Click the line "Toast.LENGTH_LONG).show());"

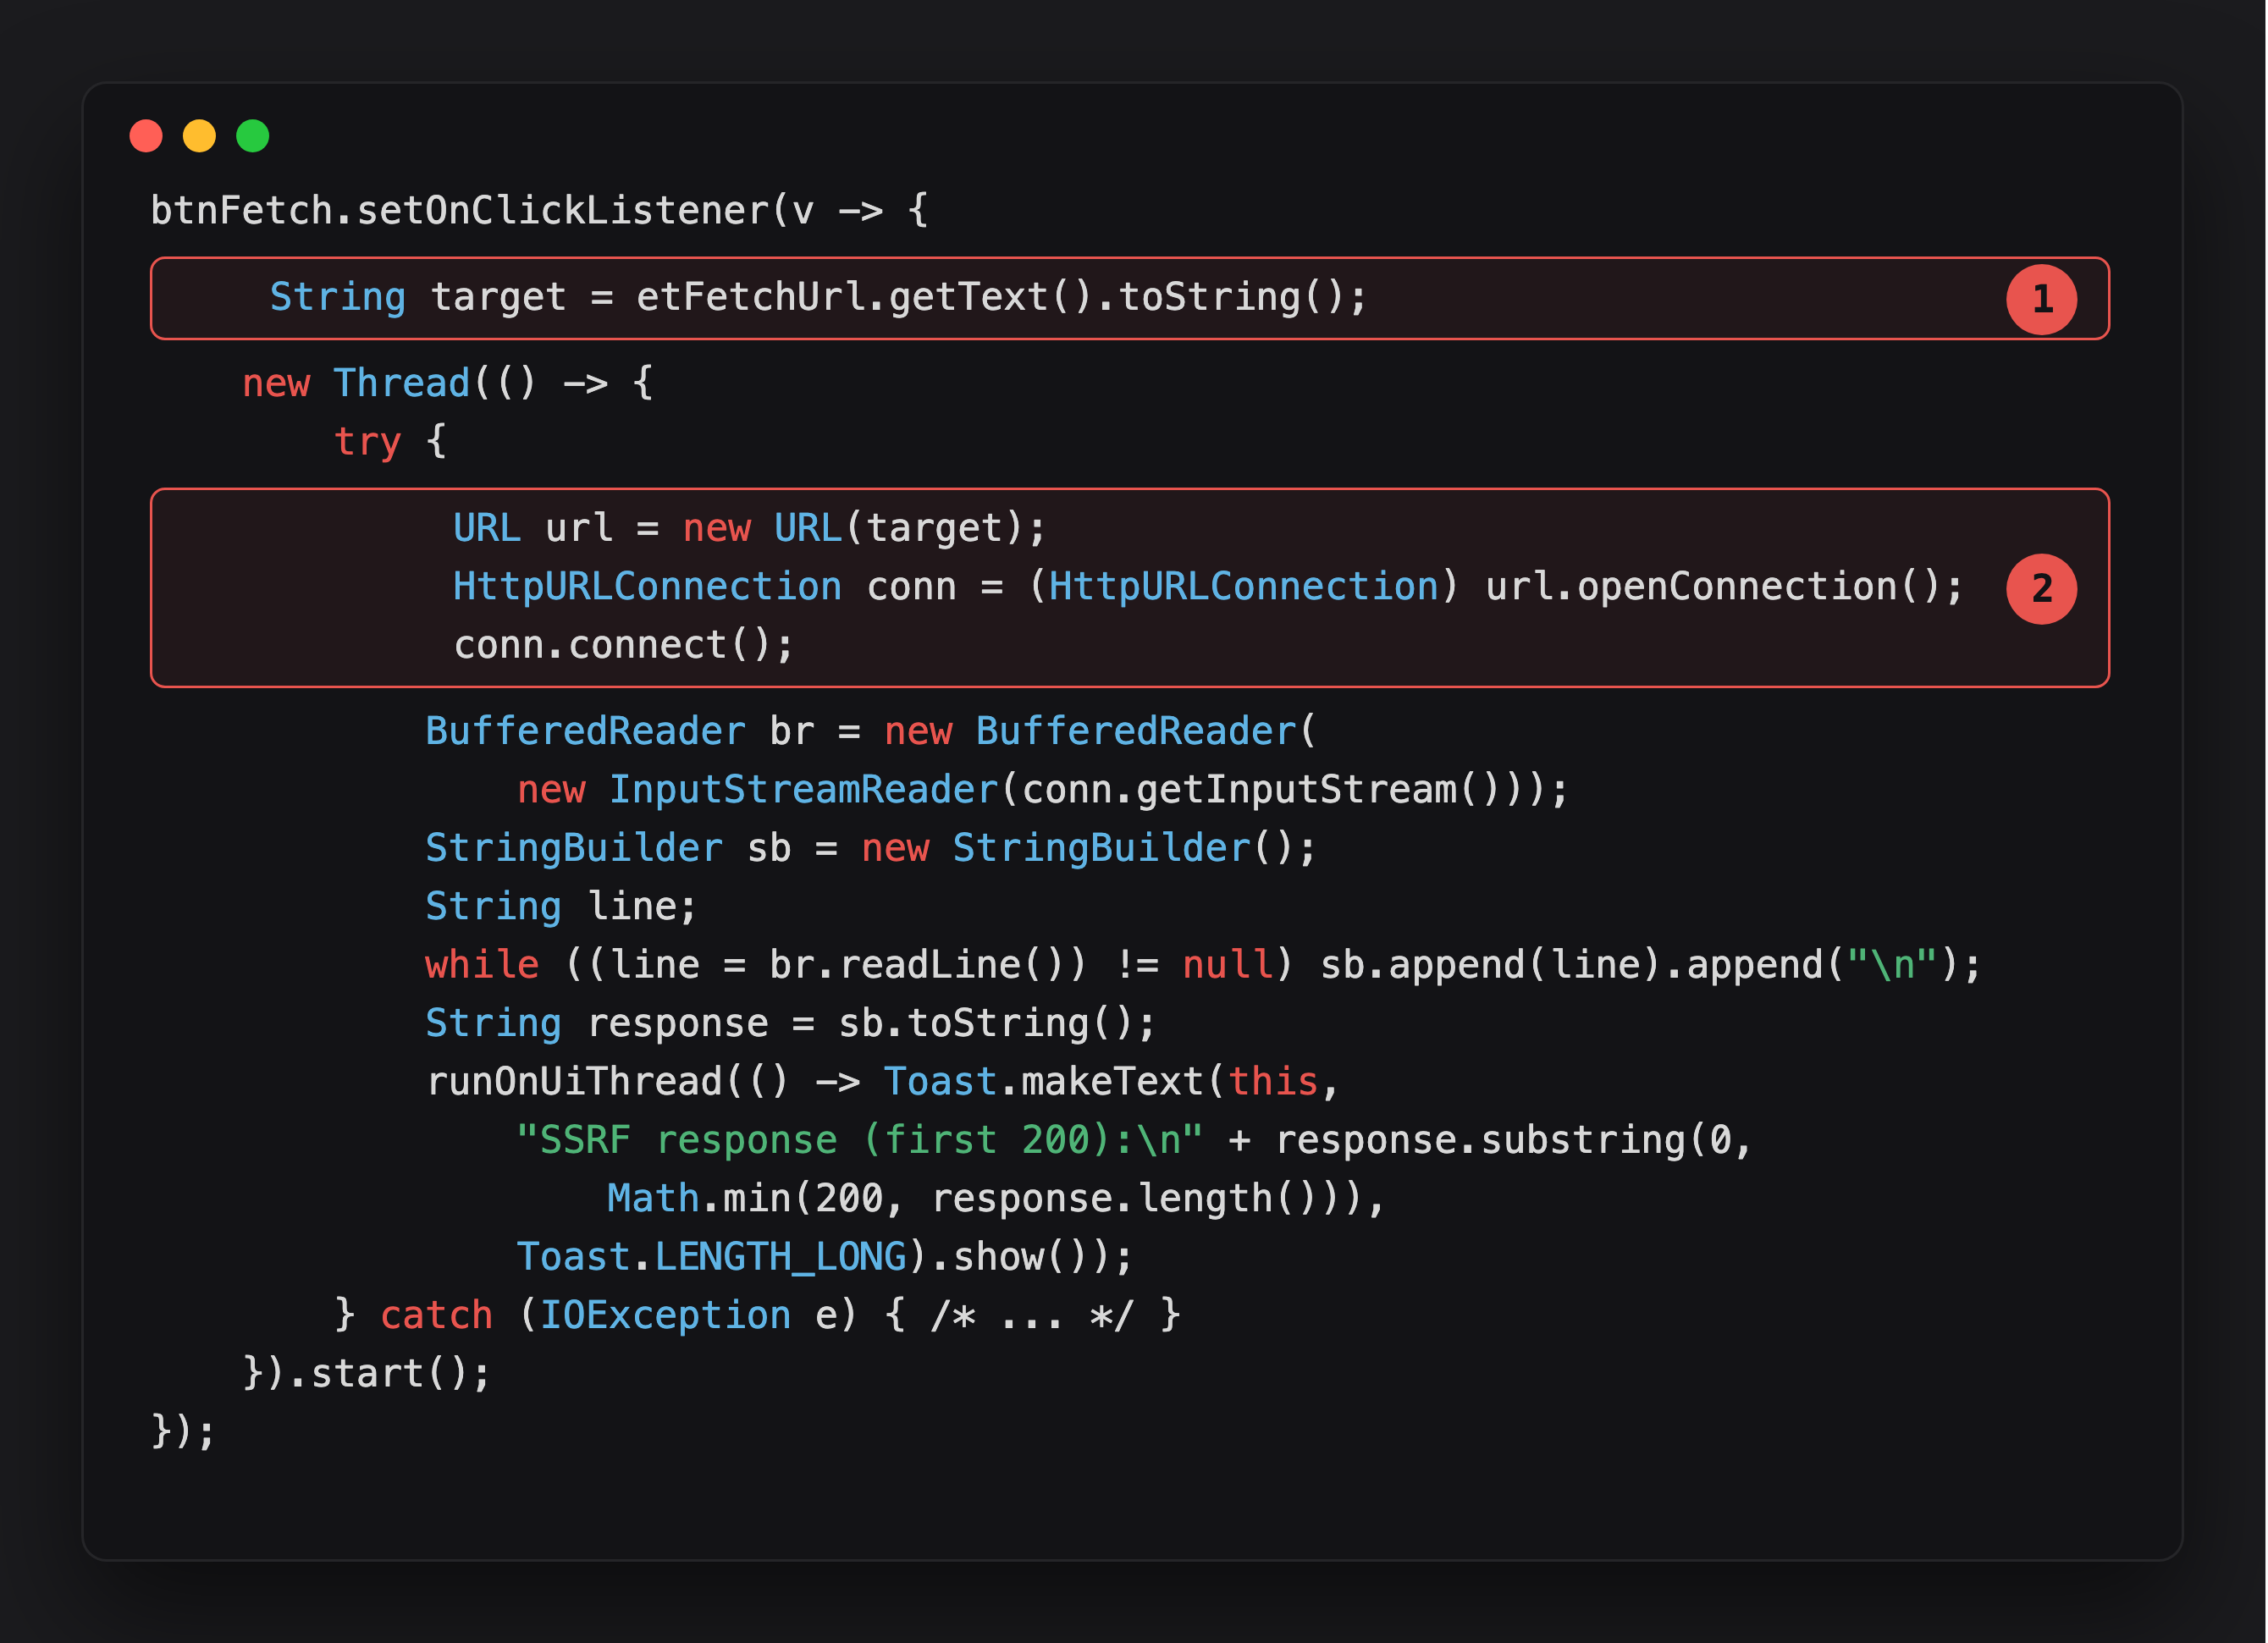[x=825, y=1257]
